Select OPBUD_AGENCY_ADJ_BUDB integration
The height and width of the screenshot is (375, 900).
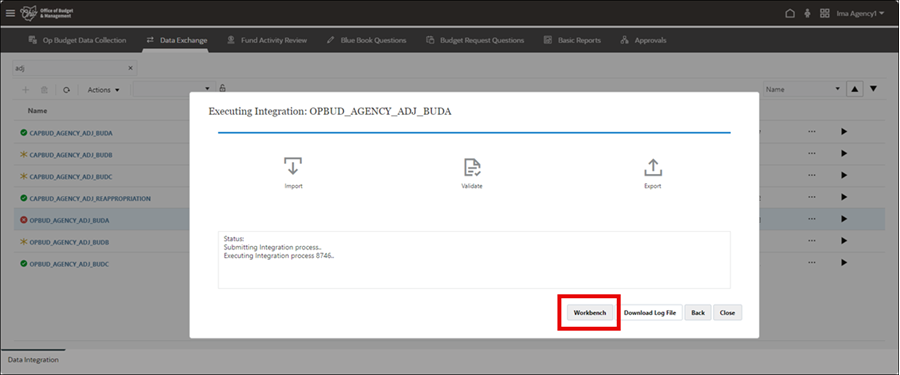(x=69, y=242)
